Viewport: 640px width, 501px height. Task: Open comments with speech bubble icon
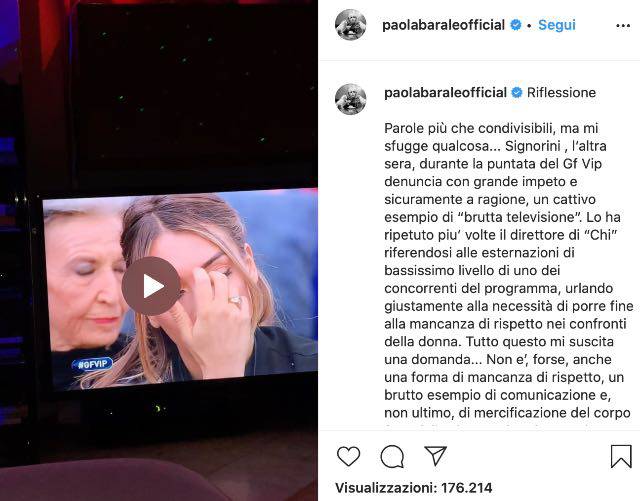(392, 456)
